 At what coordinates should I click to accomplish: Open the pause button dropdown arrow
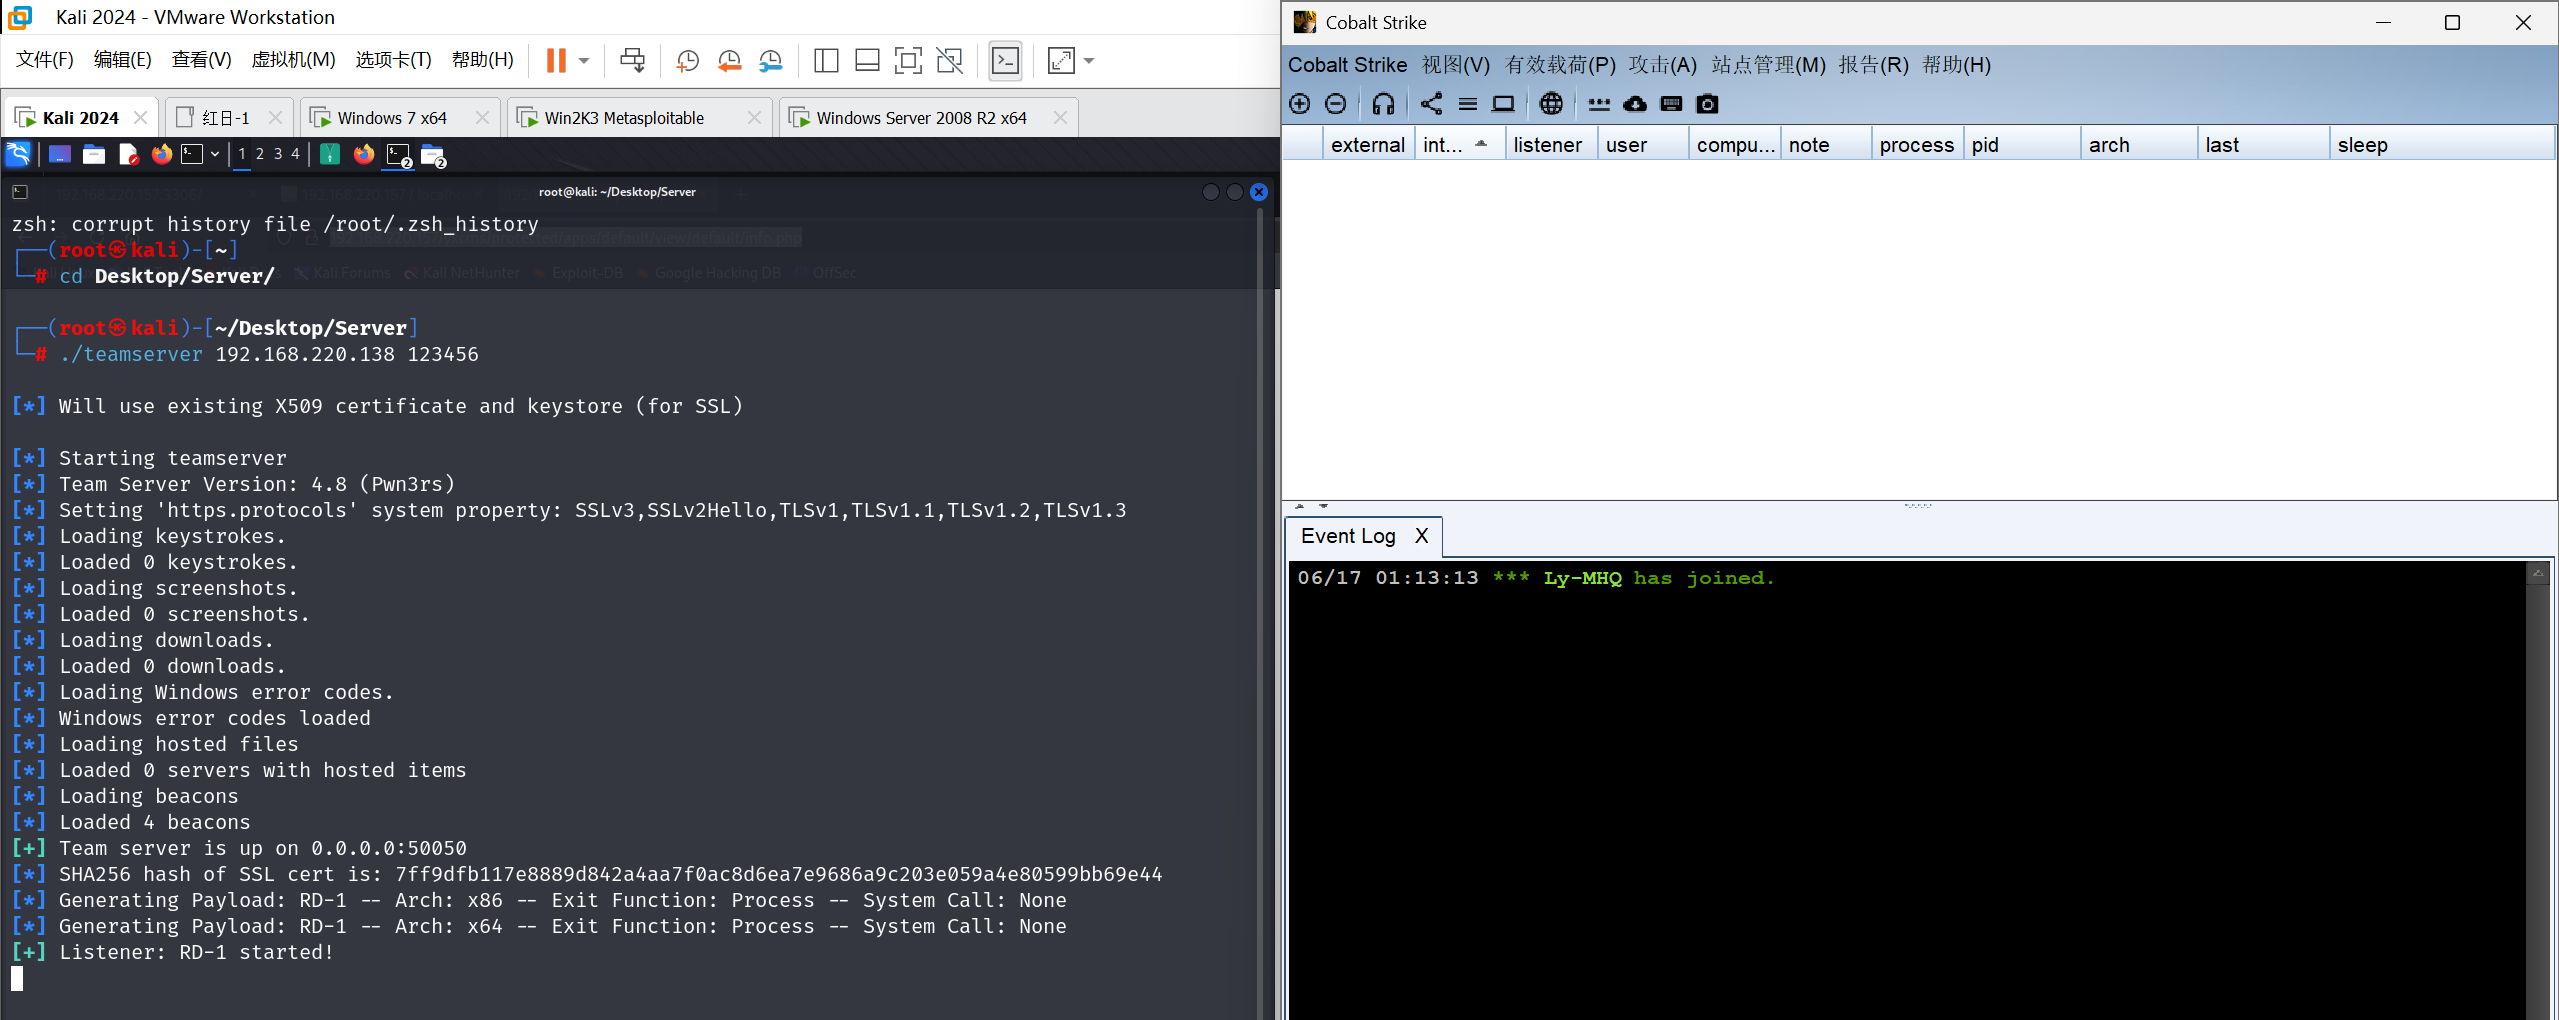point(584,61)
